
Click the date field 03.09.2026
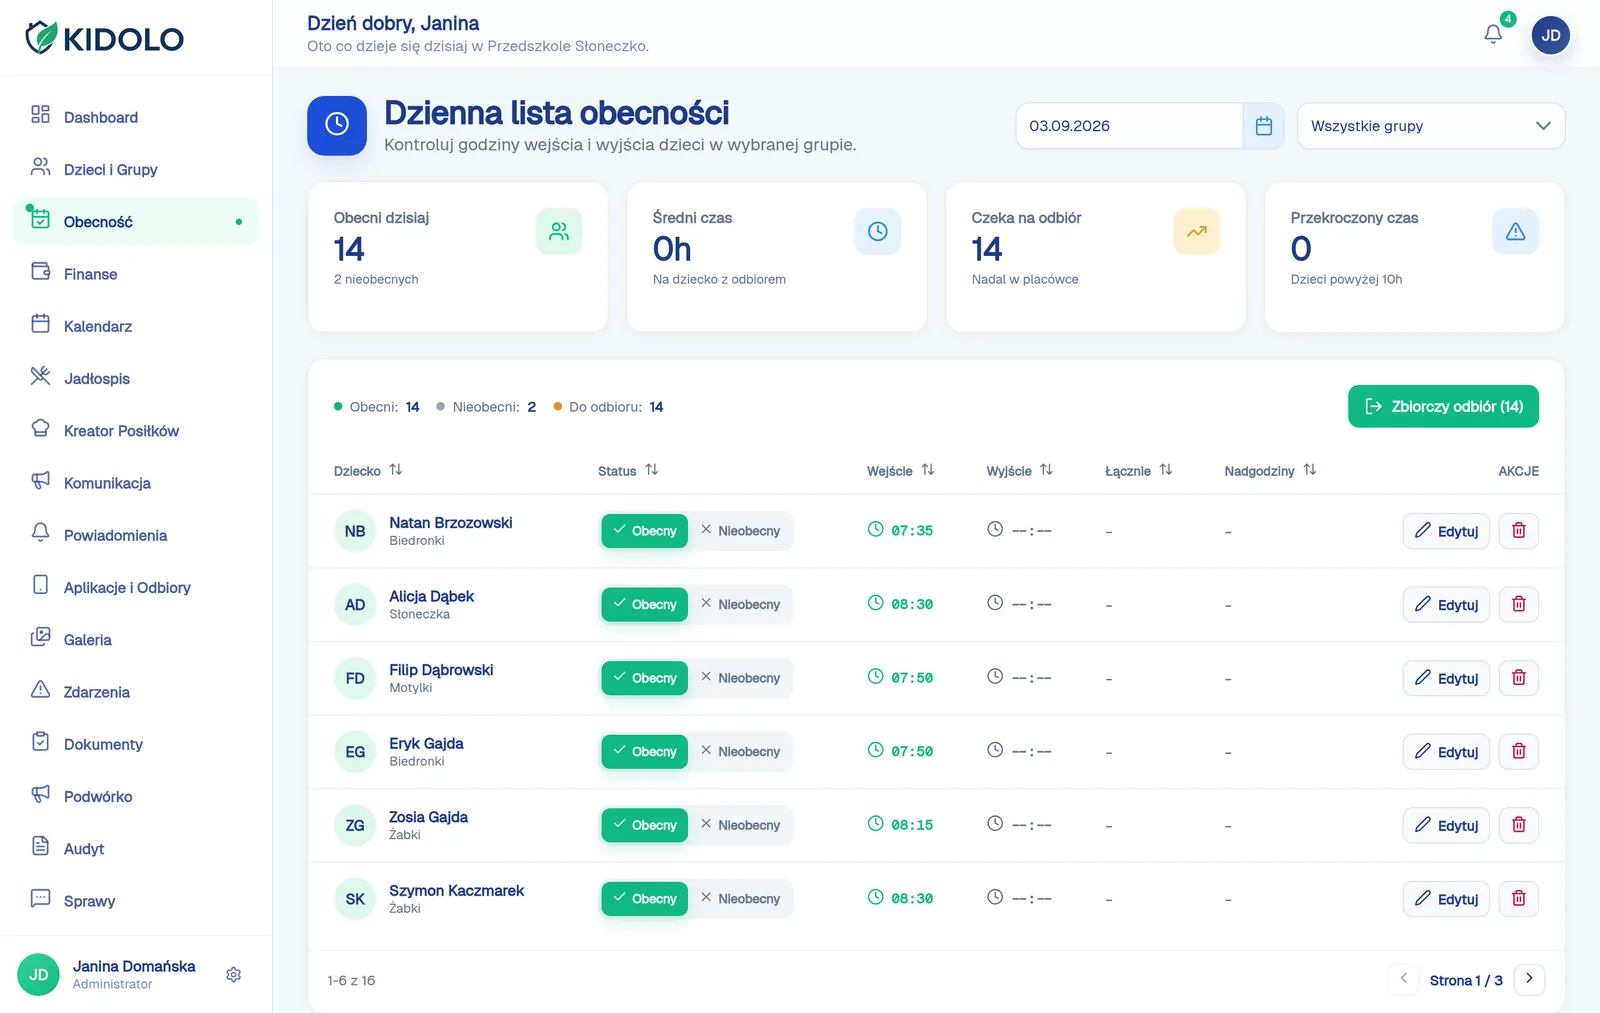(x=1129, y=126)
